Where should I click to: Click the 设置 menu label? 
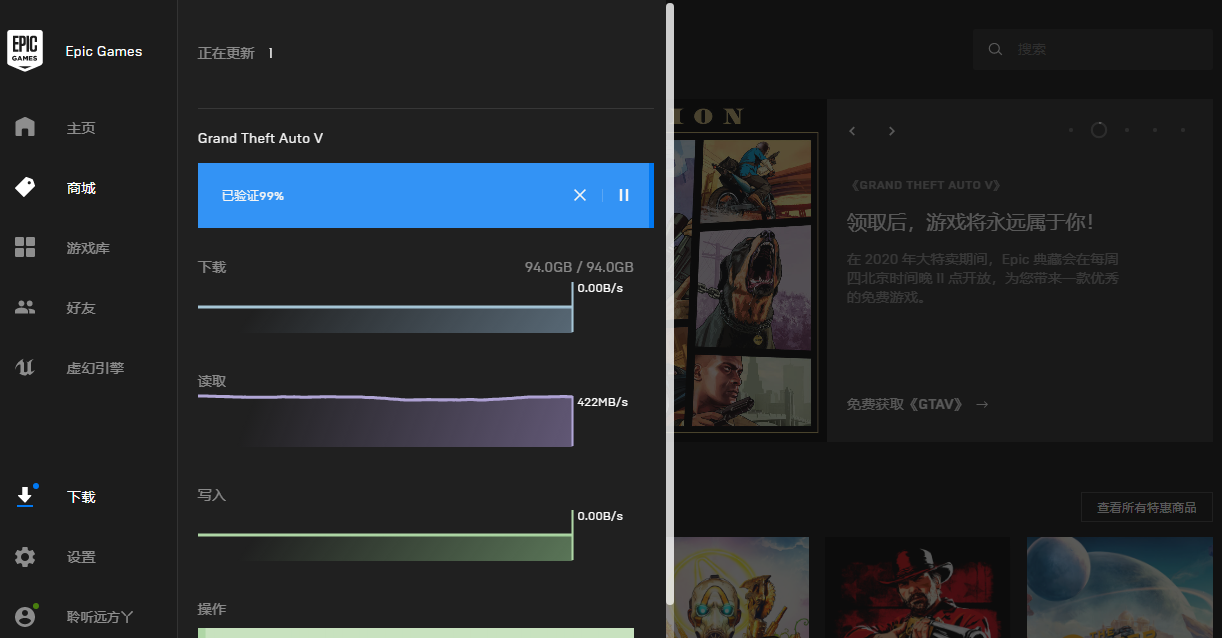pyautogui.click(x=81, y=557)
